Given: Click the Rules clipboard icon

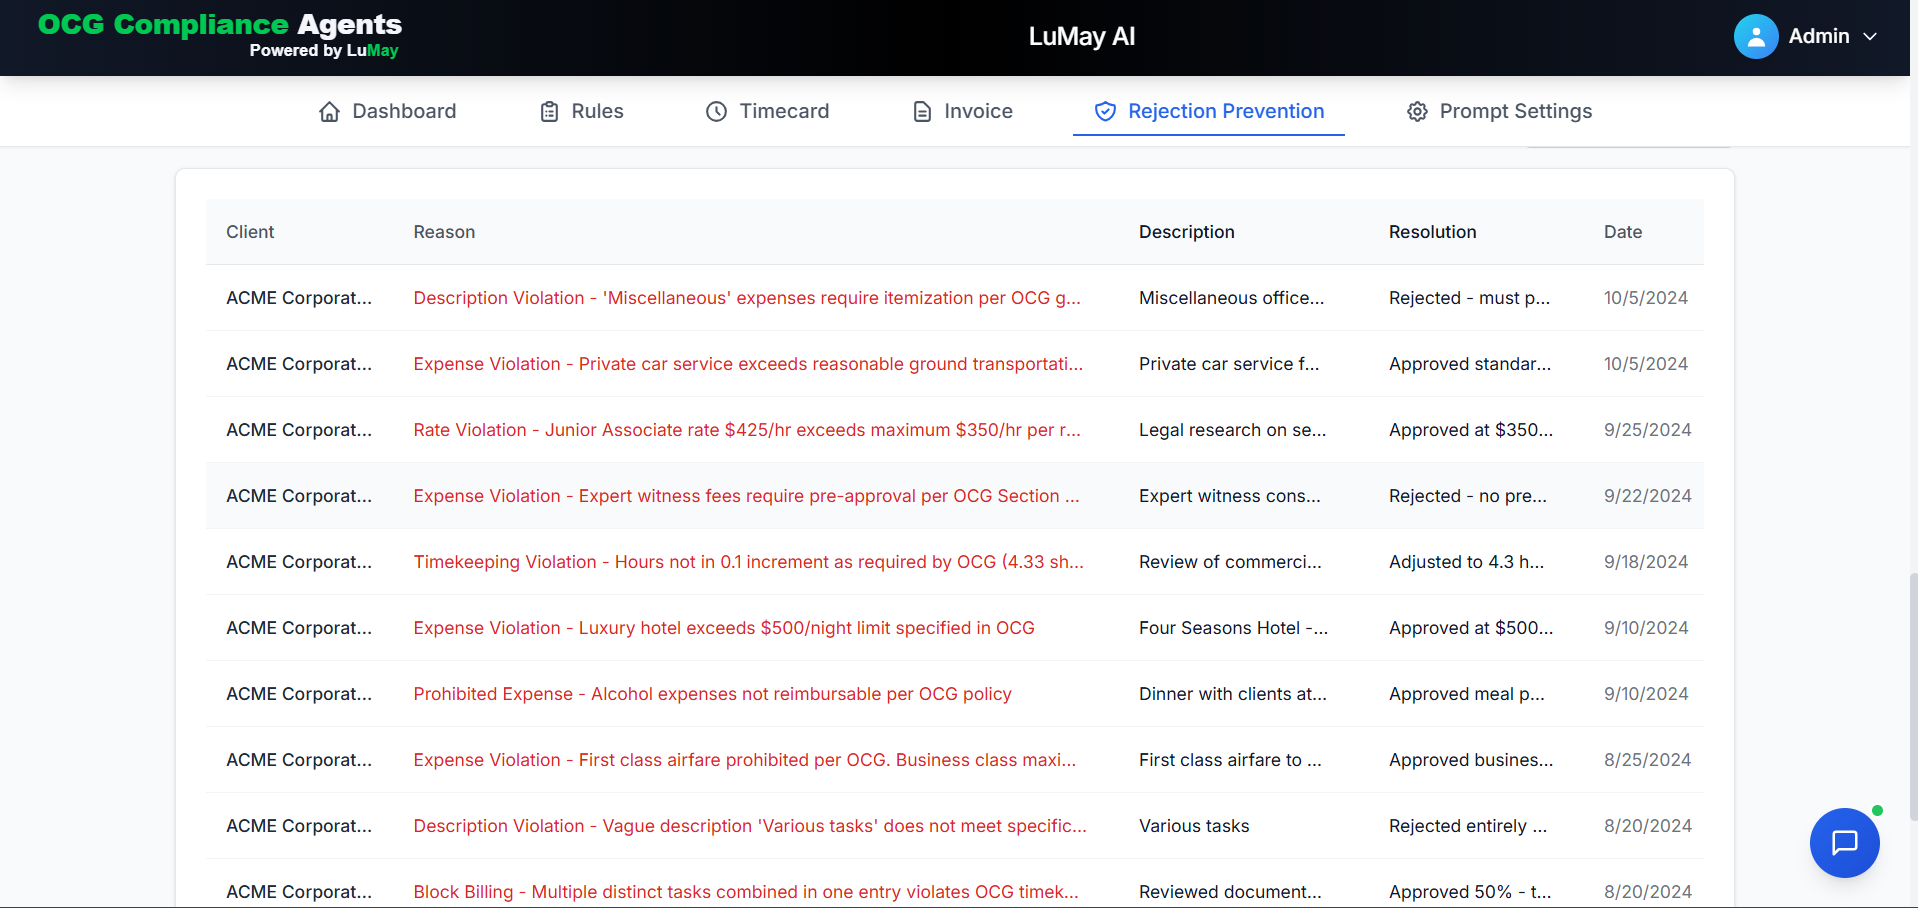Looking at the screenshot, I should pyautogui.click(x=549, y=112).
